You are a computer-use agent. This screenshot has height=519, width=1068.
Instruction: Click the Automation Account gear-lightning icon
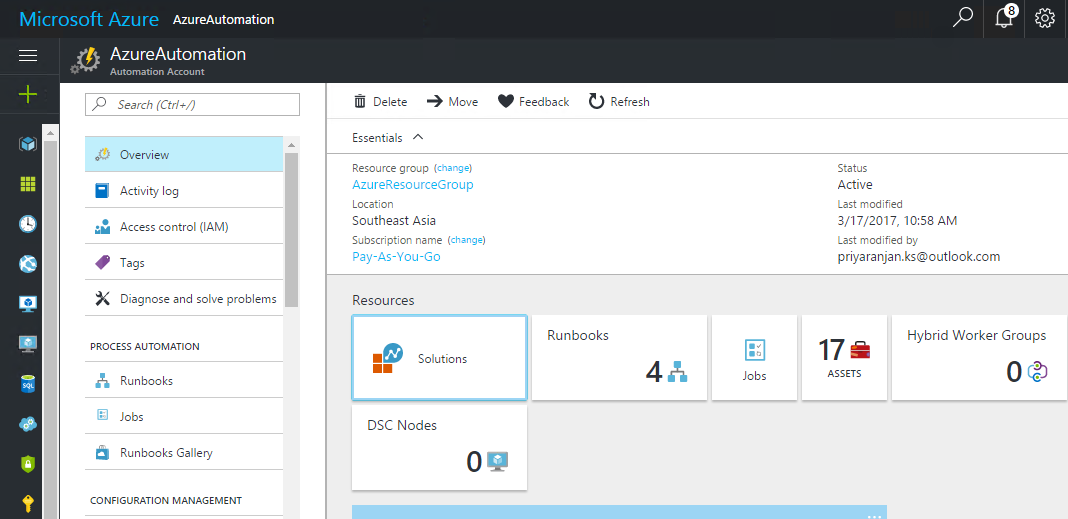[x=86, y=61]
